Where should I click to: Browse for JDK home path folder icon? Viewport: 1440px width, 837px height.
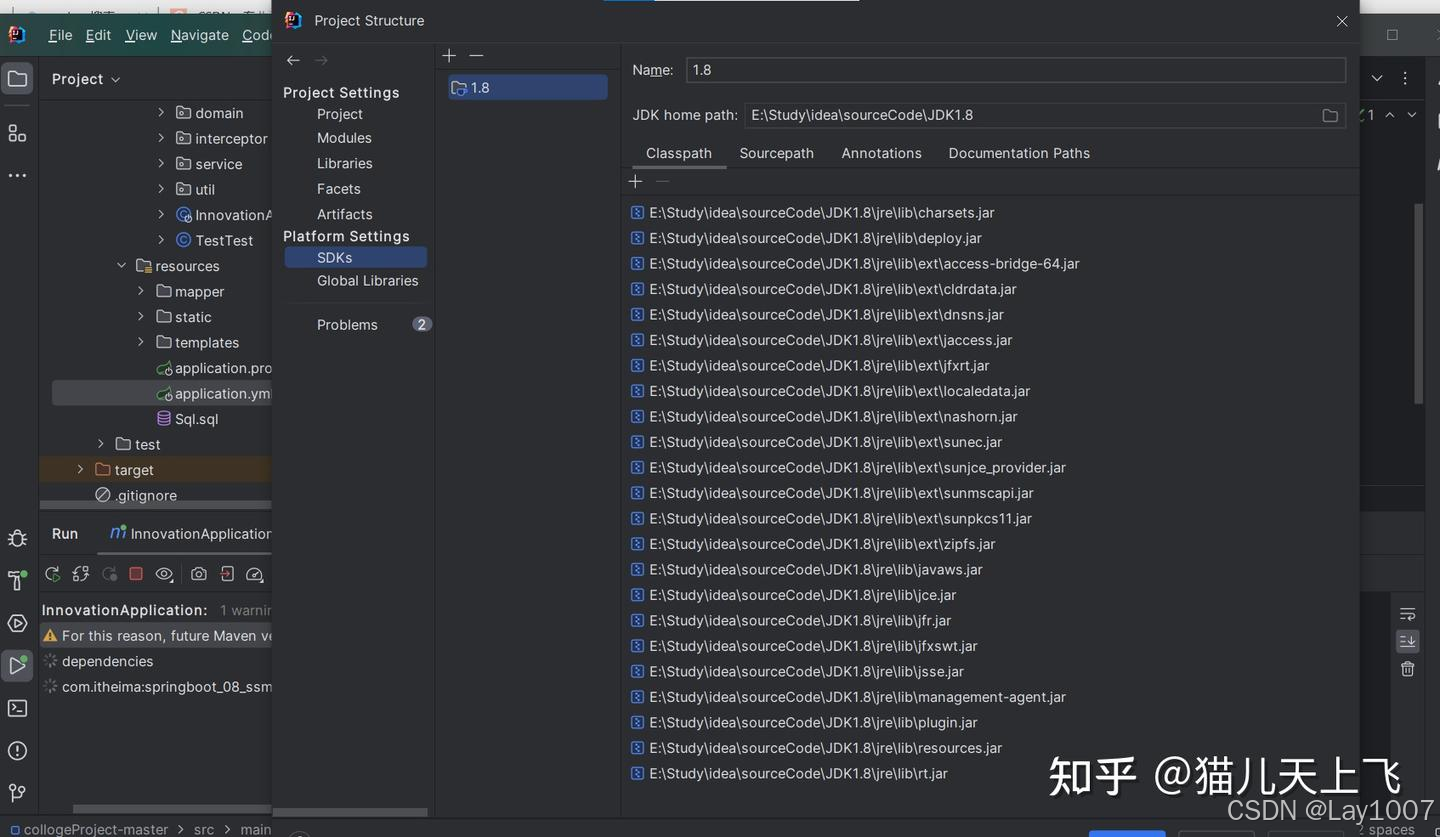(1330, 115)
